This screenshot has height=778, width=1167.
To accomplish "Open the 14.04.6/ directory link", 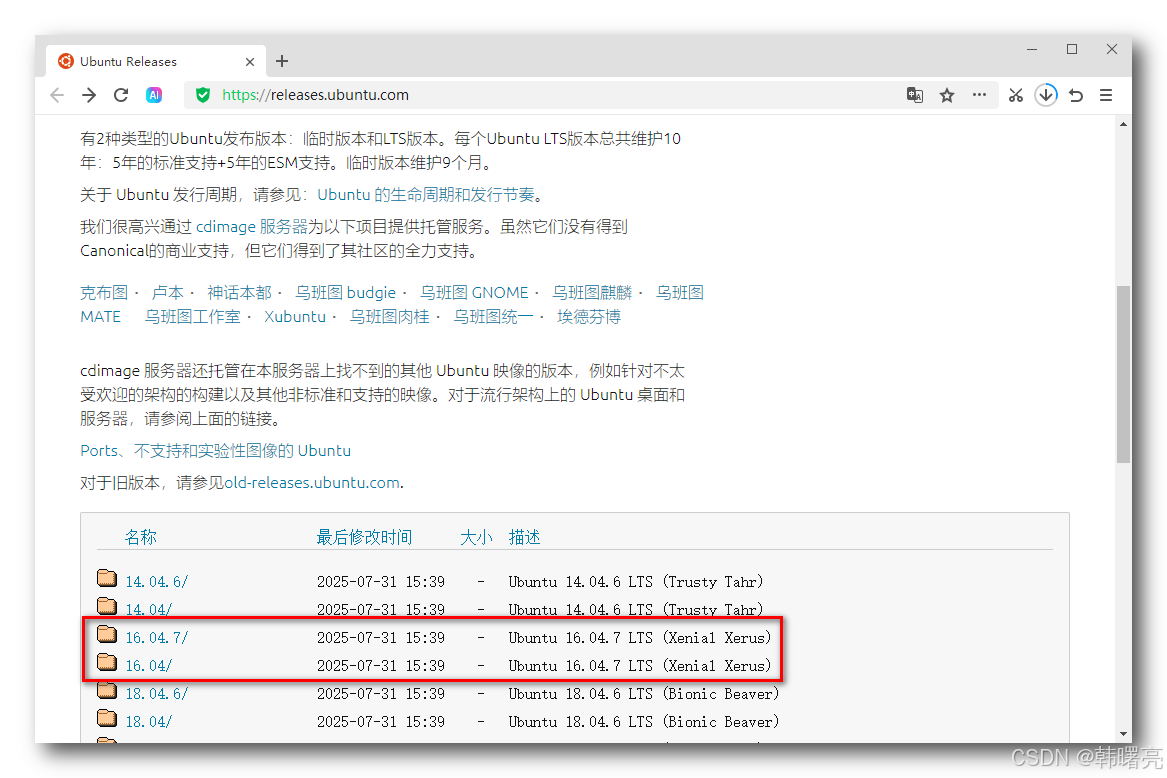I will click(156, 582).
